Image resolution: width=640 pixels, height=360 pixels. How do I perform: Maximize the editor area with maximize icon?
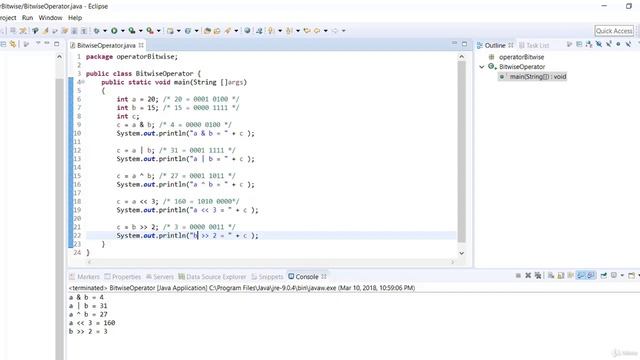click(464, 43)
